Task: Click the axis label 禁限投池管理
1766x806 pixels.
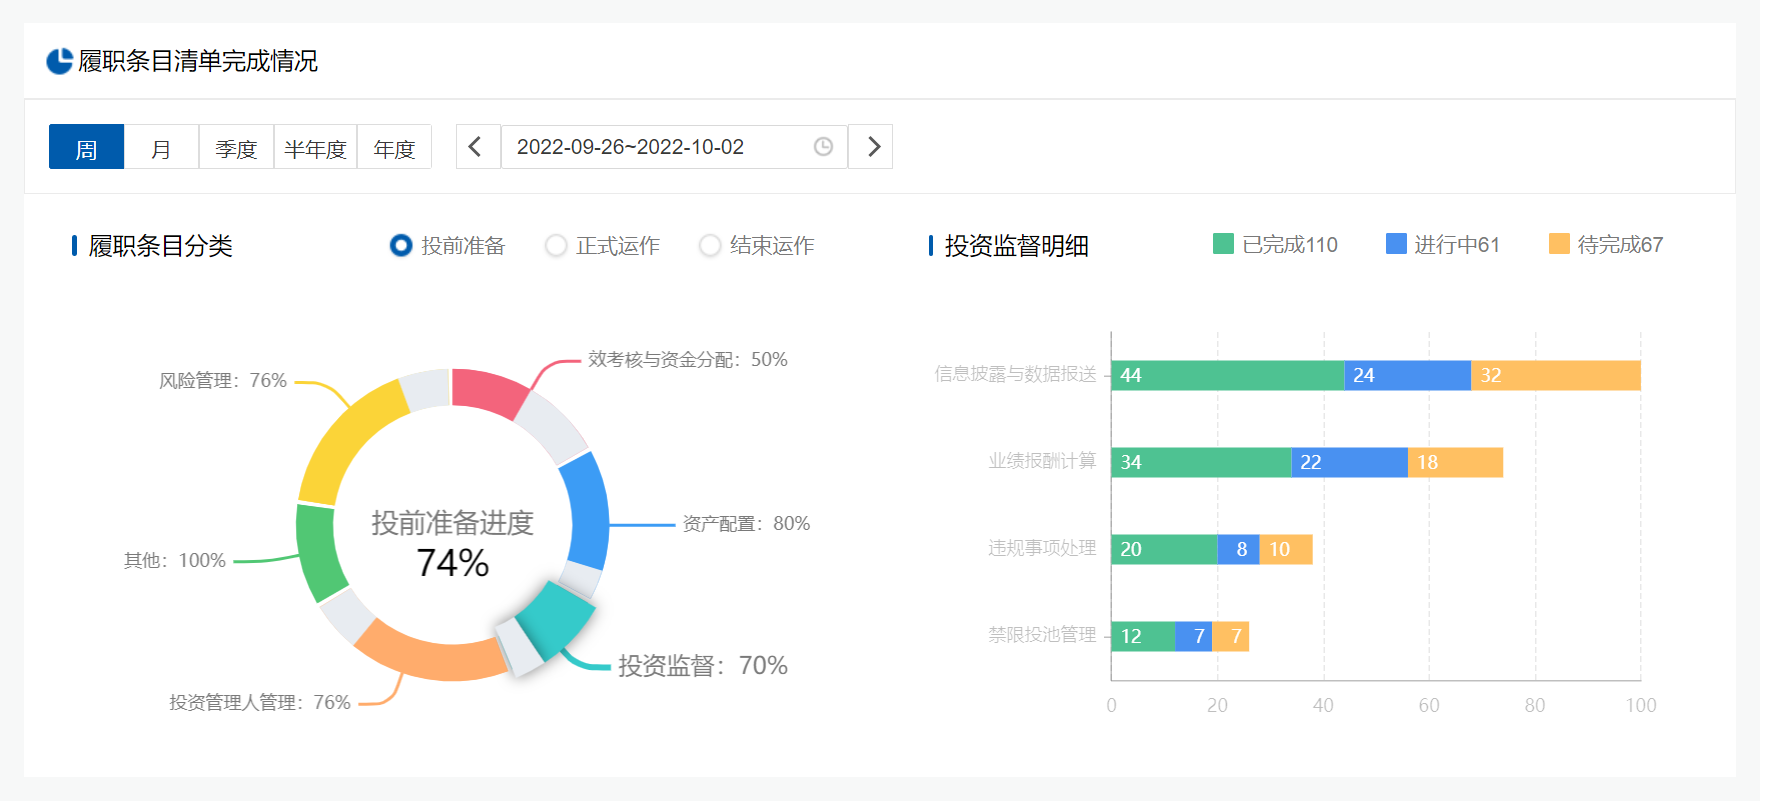Action: [1043, 635]
